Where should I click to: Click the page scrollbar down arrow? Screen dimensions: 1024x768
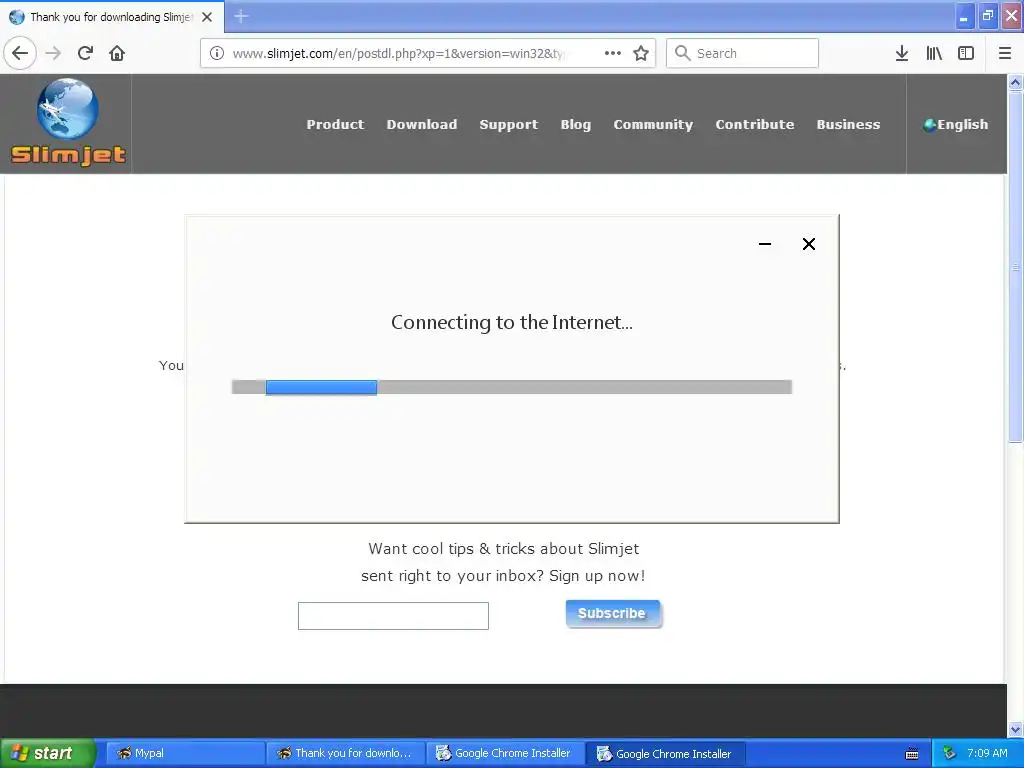1015,729
